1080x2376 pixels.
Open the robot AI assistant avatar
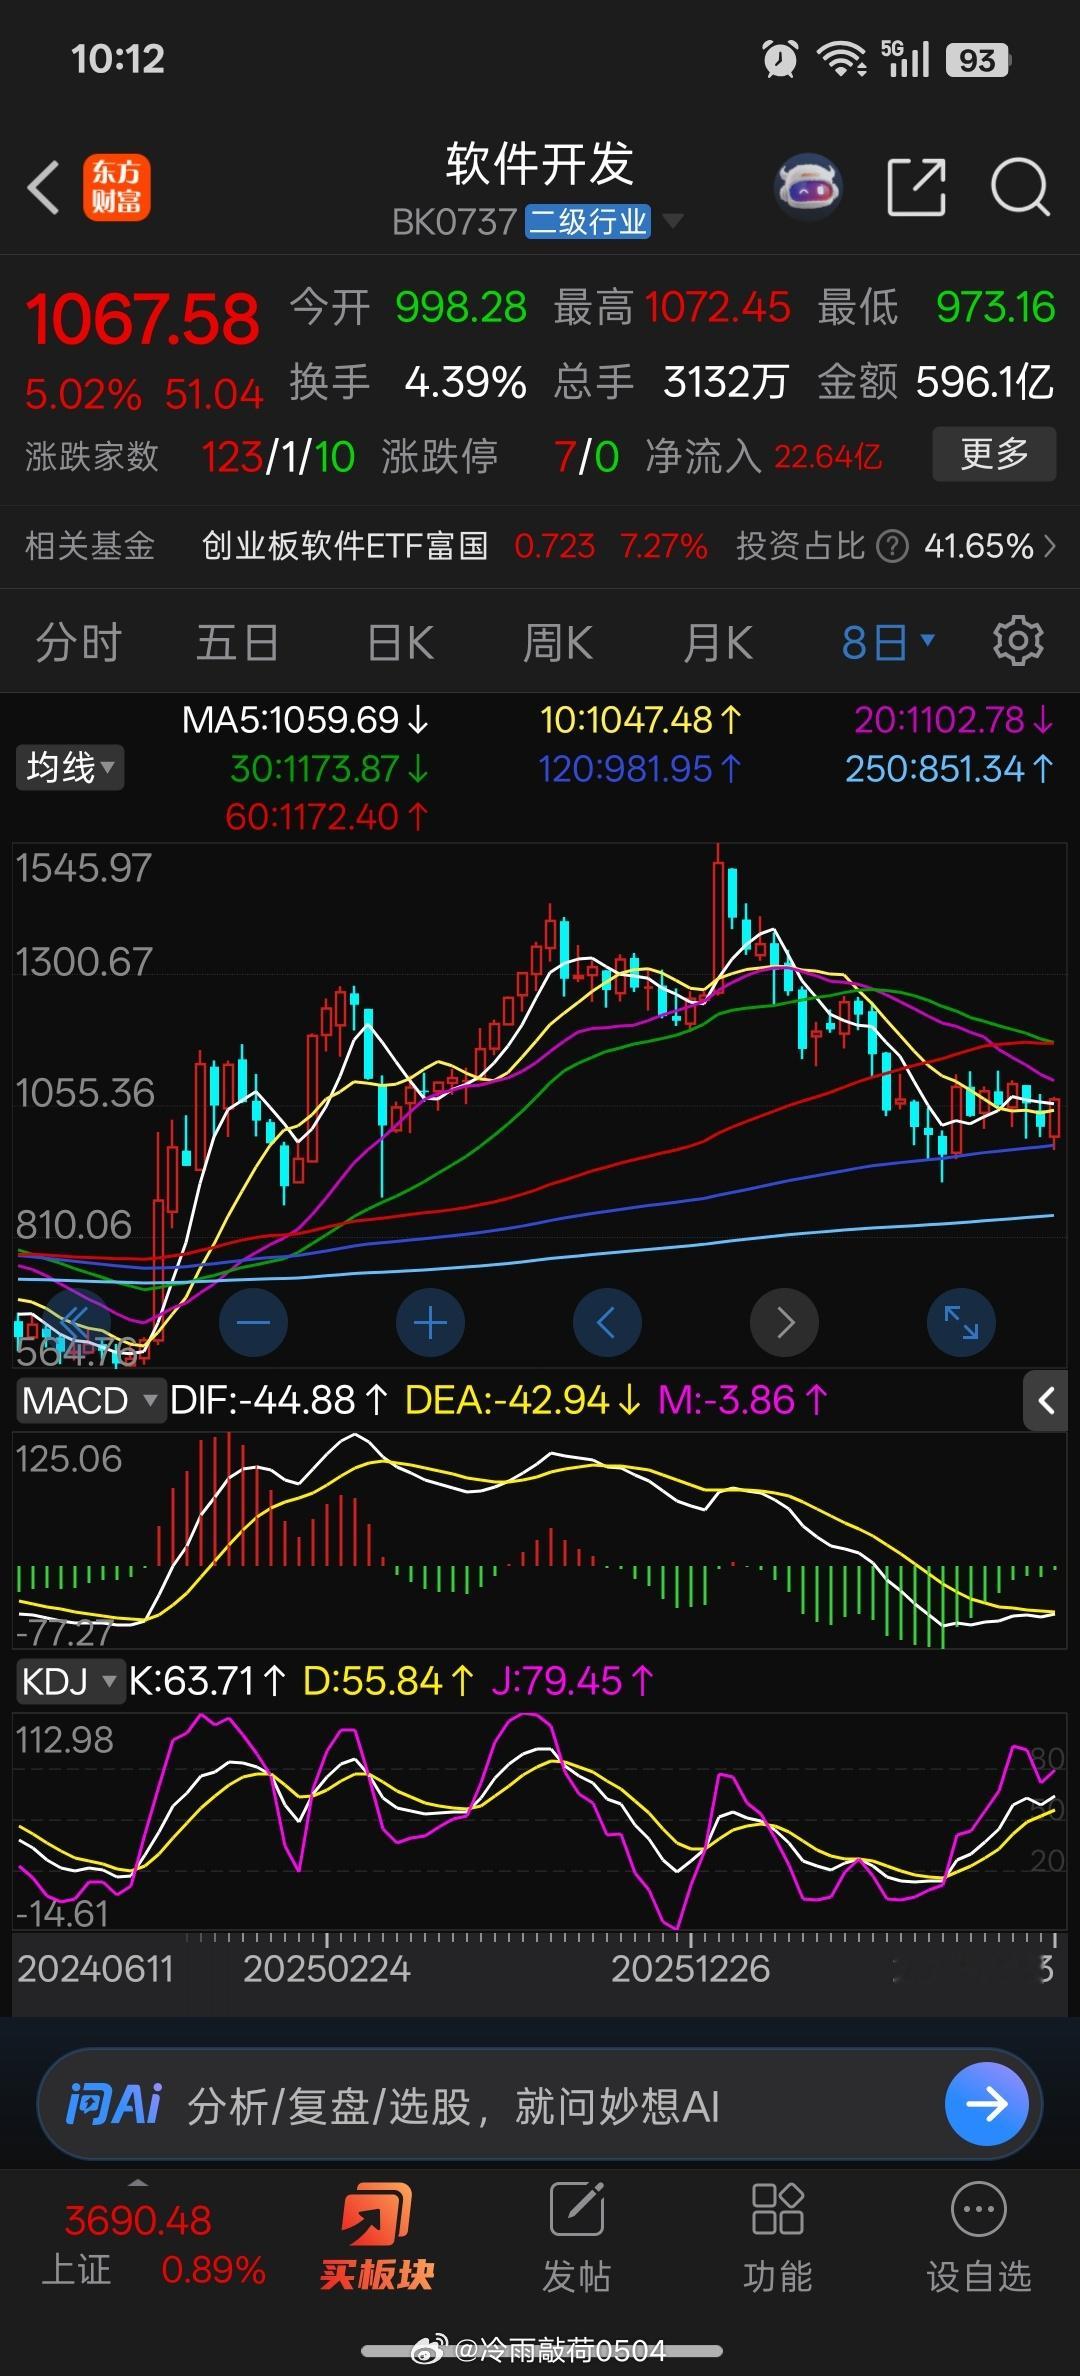pos(808,187)
